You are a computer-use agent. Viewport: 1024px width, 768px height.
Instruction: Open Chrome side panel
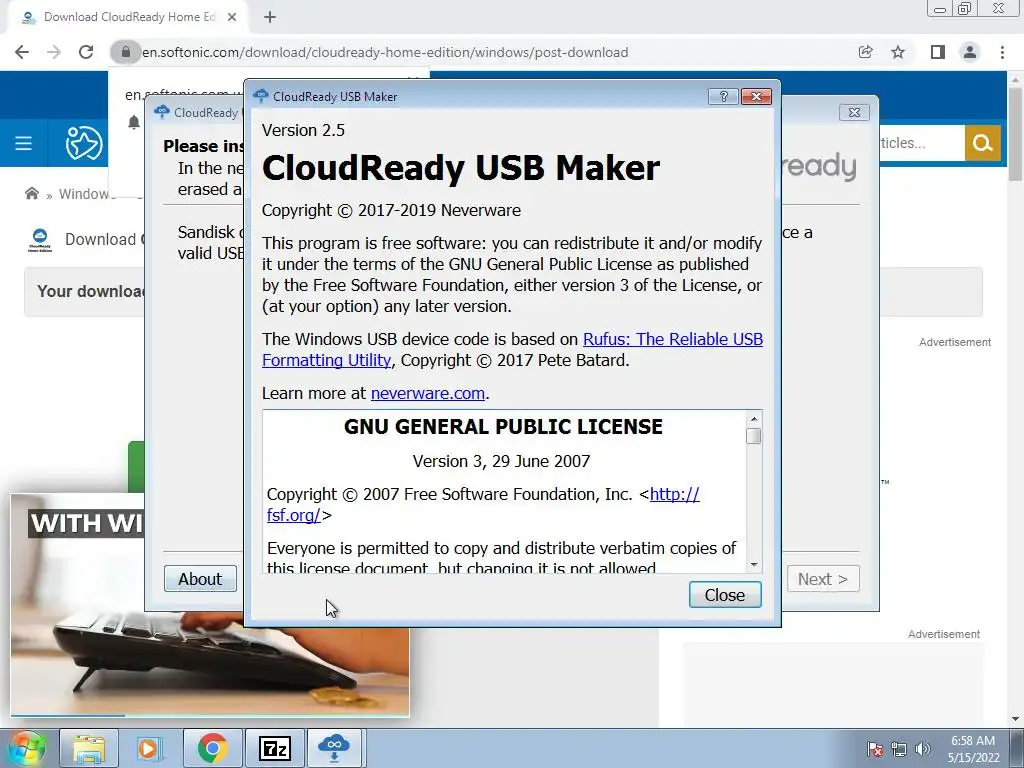938,52
